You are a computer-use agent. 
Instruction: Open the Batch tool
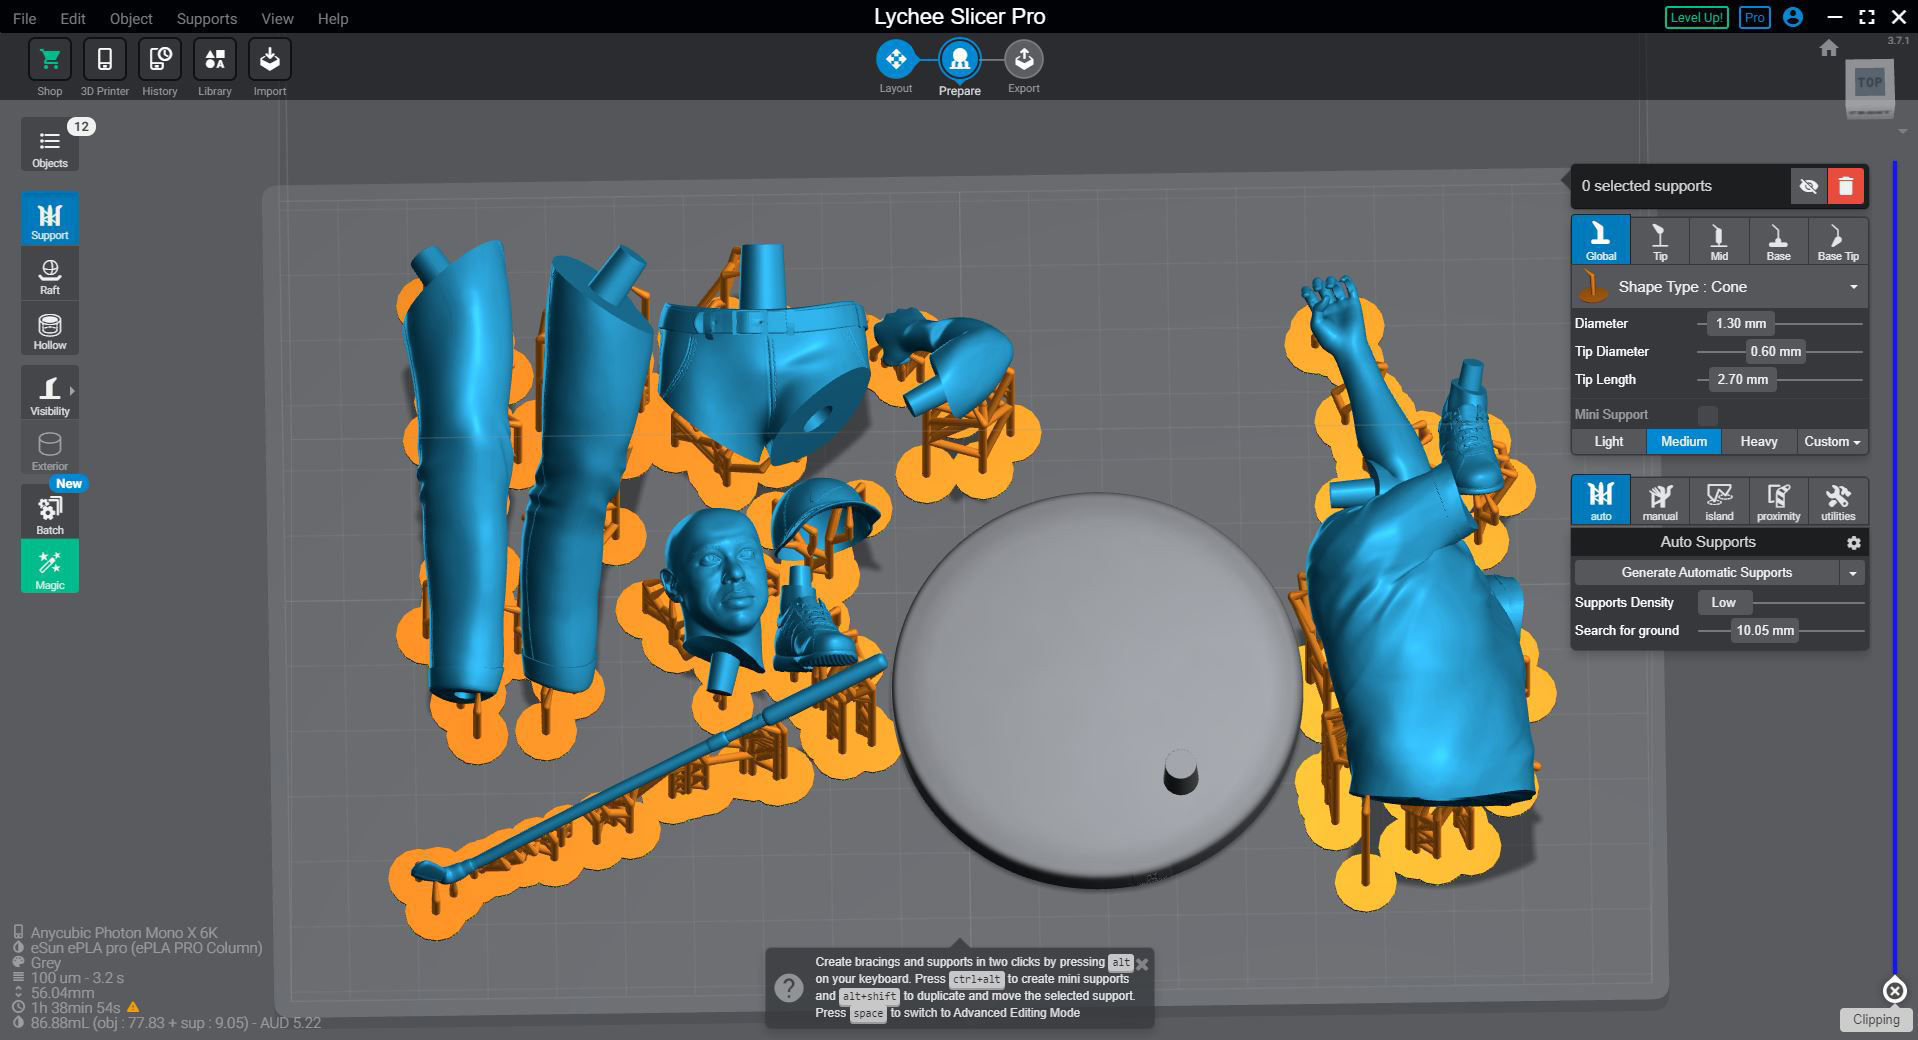(x=50, y=512)
